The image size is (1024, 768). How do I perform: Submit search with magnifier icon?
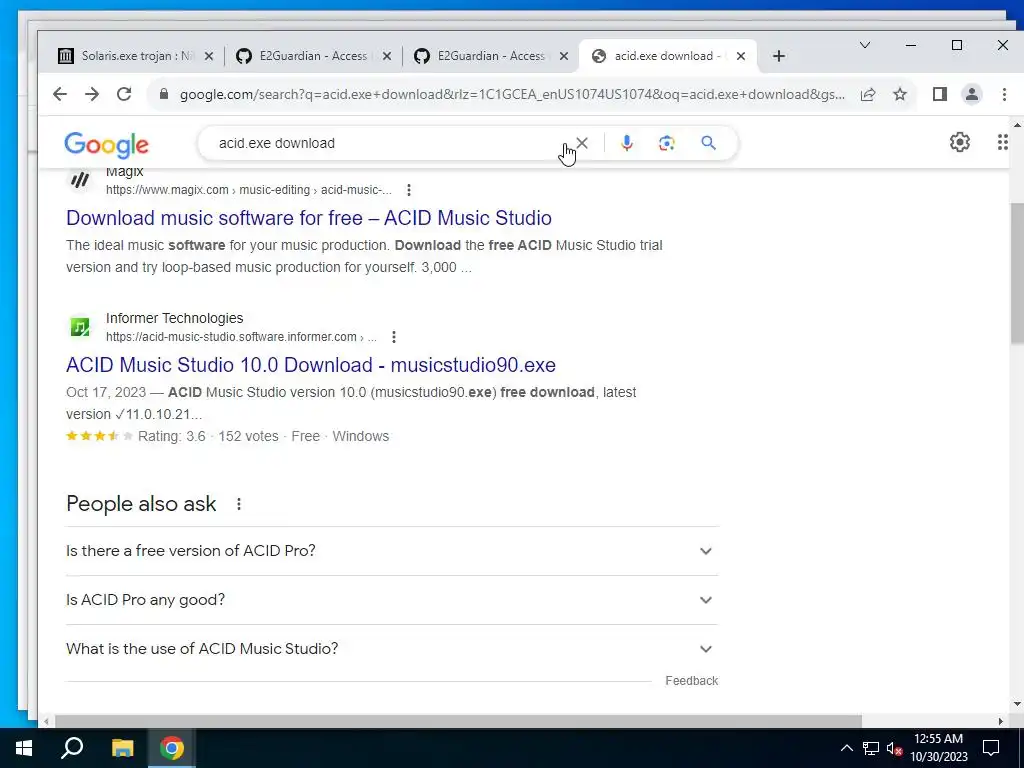click(709, 143)
